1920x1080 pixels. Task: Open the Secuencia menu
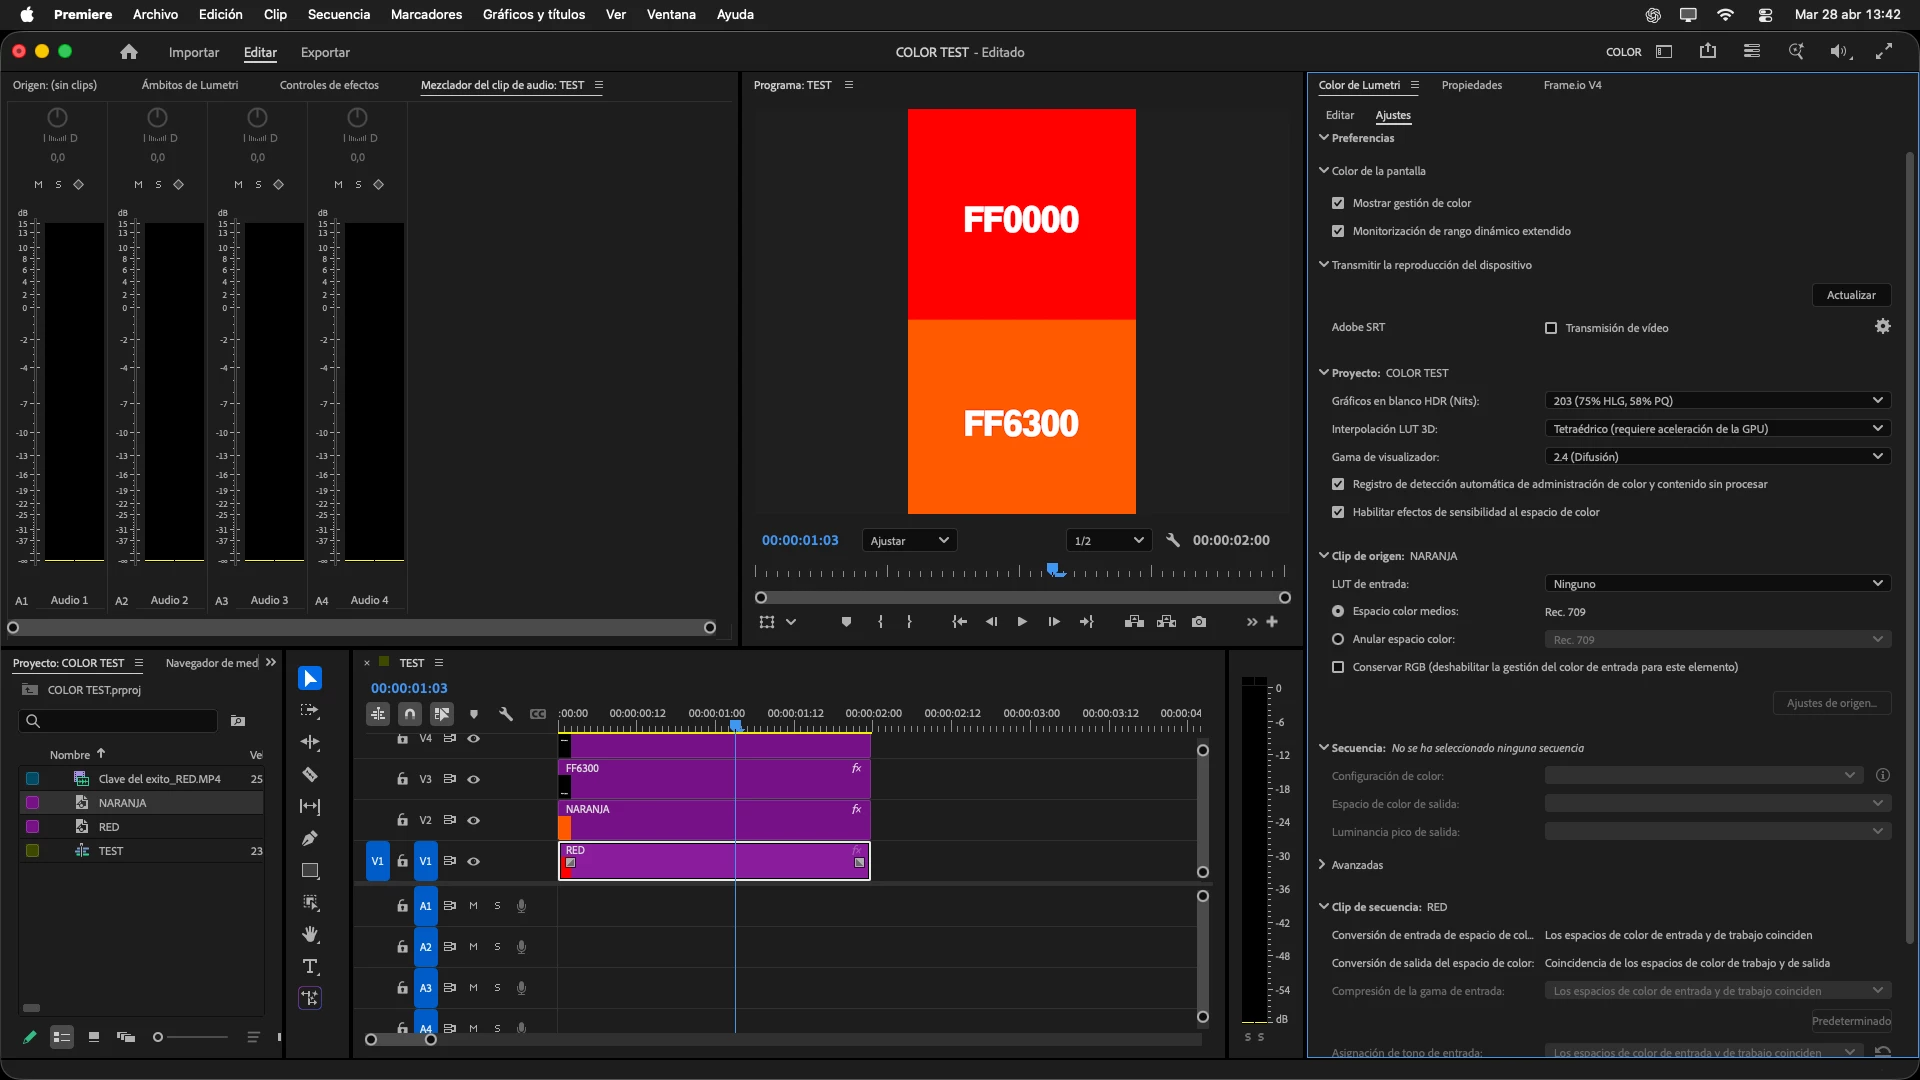click(338, 15)
